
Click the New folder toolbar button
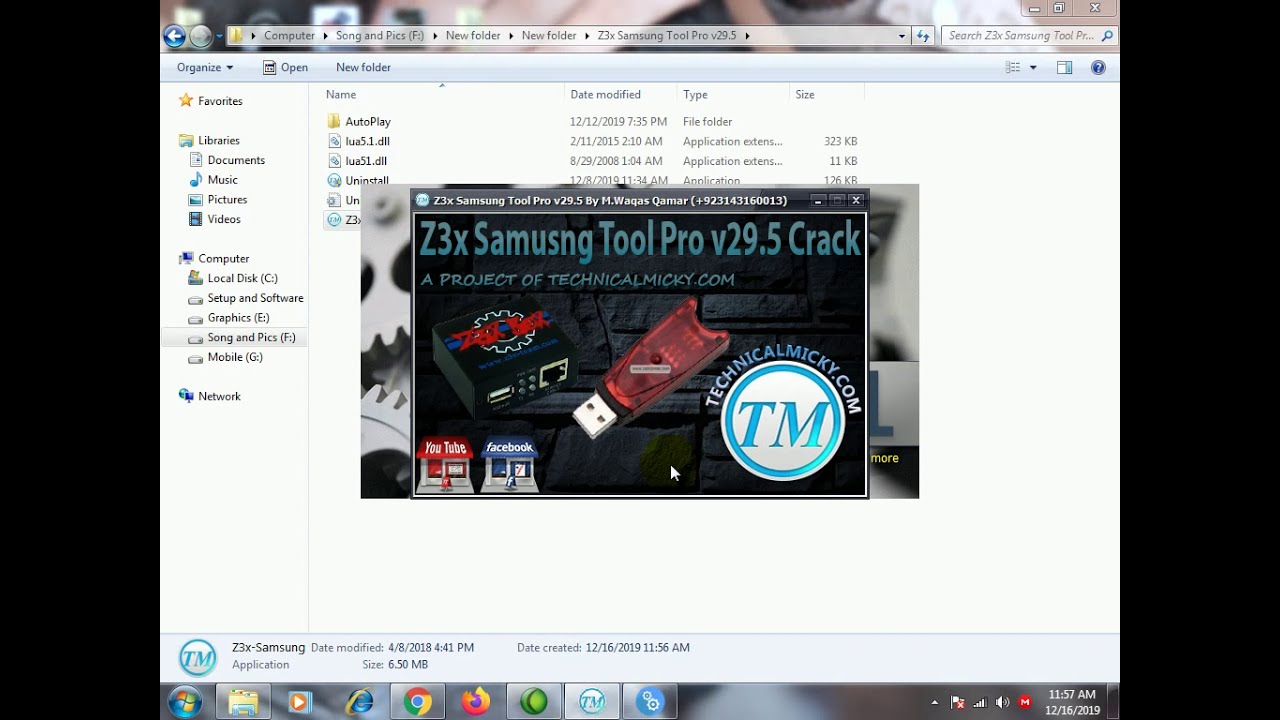363,67
